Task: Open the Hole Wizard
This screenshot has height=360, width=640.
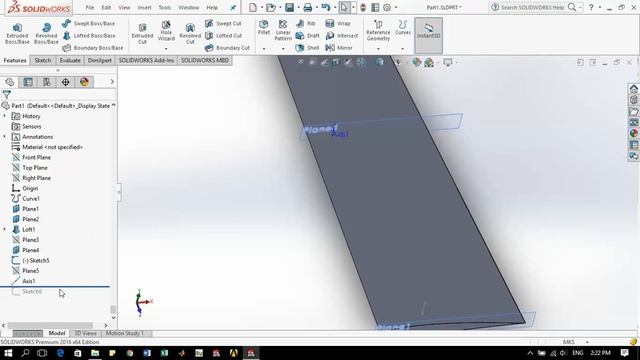Action: [166, 31]
